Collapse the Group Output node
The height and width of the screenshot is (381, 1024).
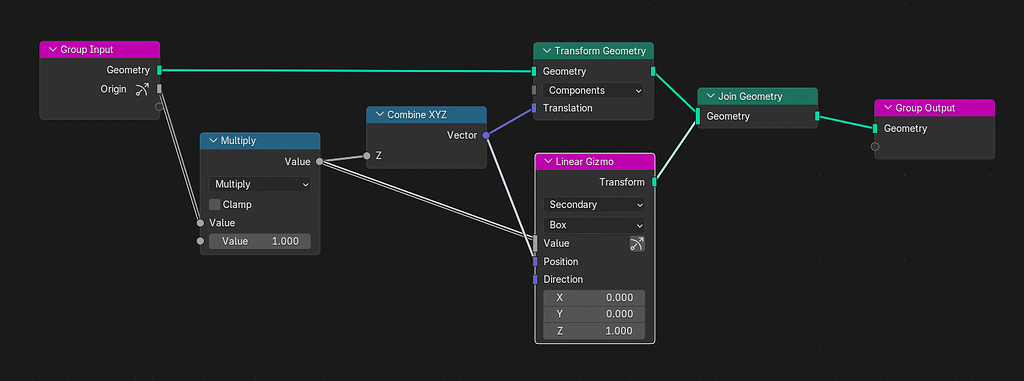(888, 108)
